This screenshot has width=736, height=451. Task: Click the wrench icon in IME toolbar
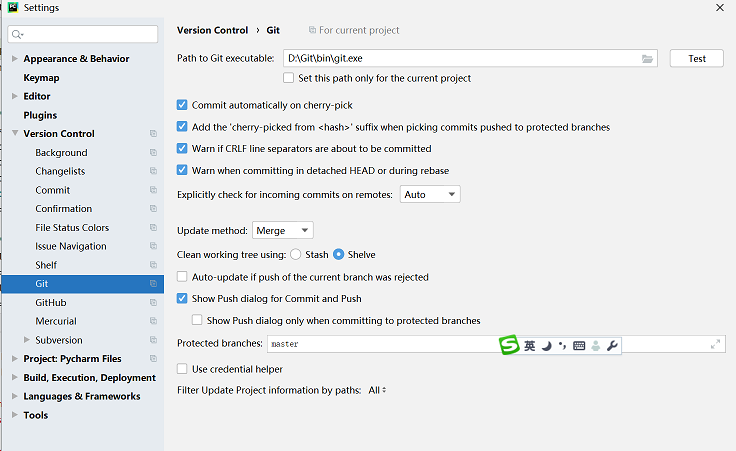(x=613, y=346)
